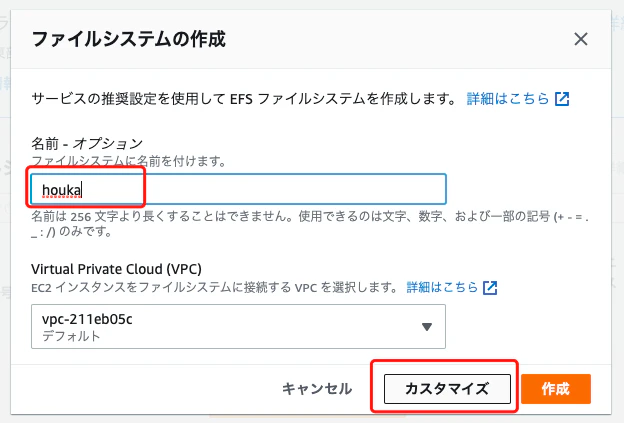Open 詳細はこちら link about VPC selection

[442, 287]
